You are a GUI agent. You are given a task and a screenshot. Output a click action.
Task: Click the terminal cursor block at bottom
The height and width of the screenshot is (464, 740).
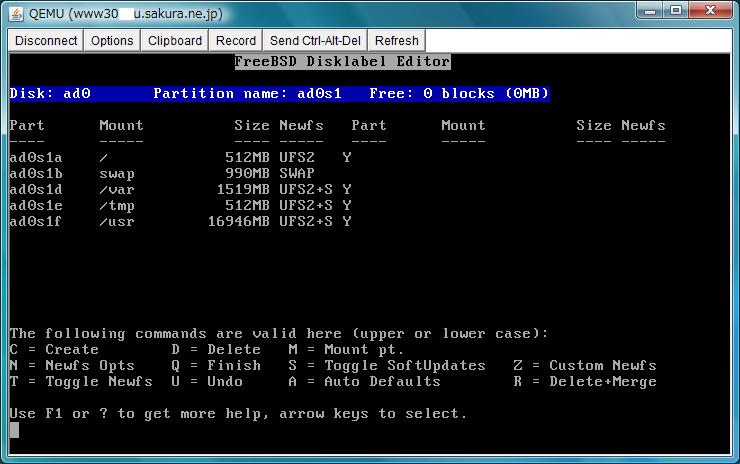pos(14,430)
